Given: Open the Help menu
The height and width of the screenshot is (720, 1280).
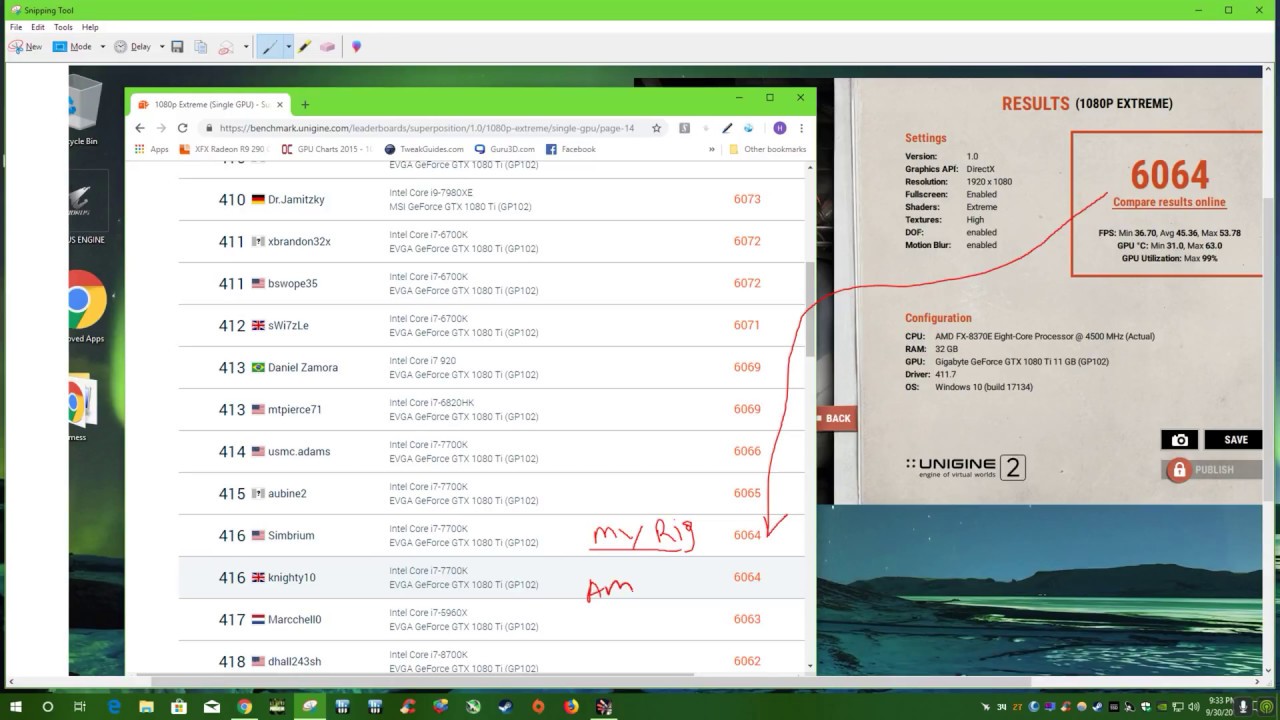Looking at the screenshot, I should 90,27.
